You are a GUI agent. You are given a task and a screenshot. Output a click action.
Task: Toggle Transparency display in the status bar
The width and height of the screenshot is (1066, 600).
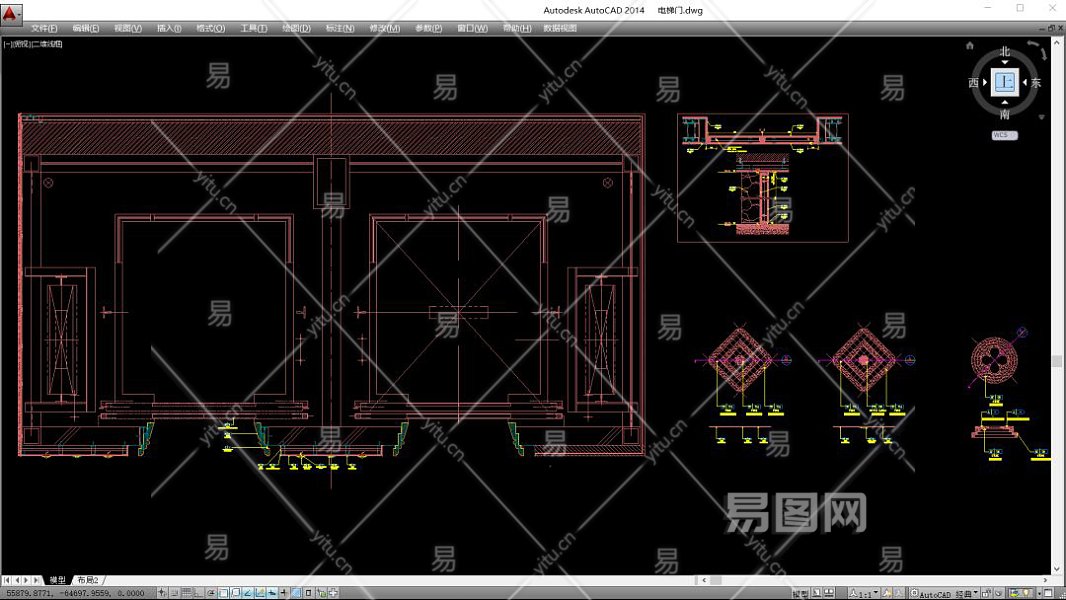296,593
